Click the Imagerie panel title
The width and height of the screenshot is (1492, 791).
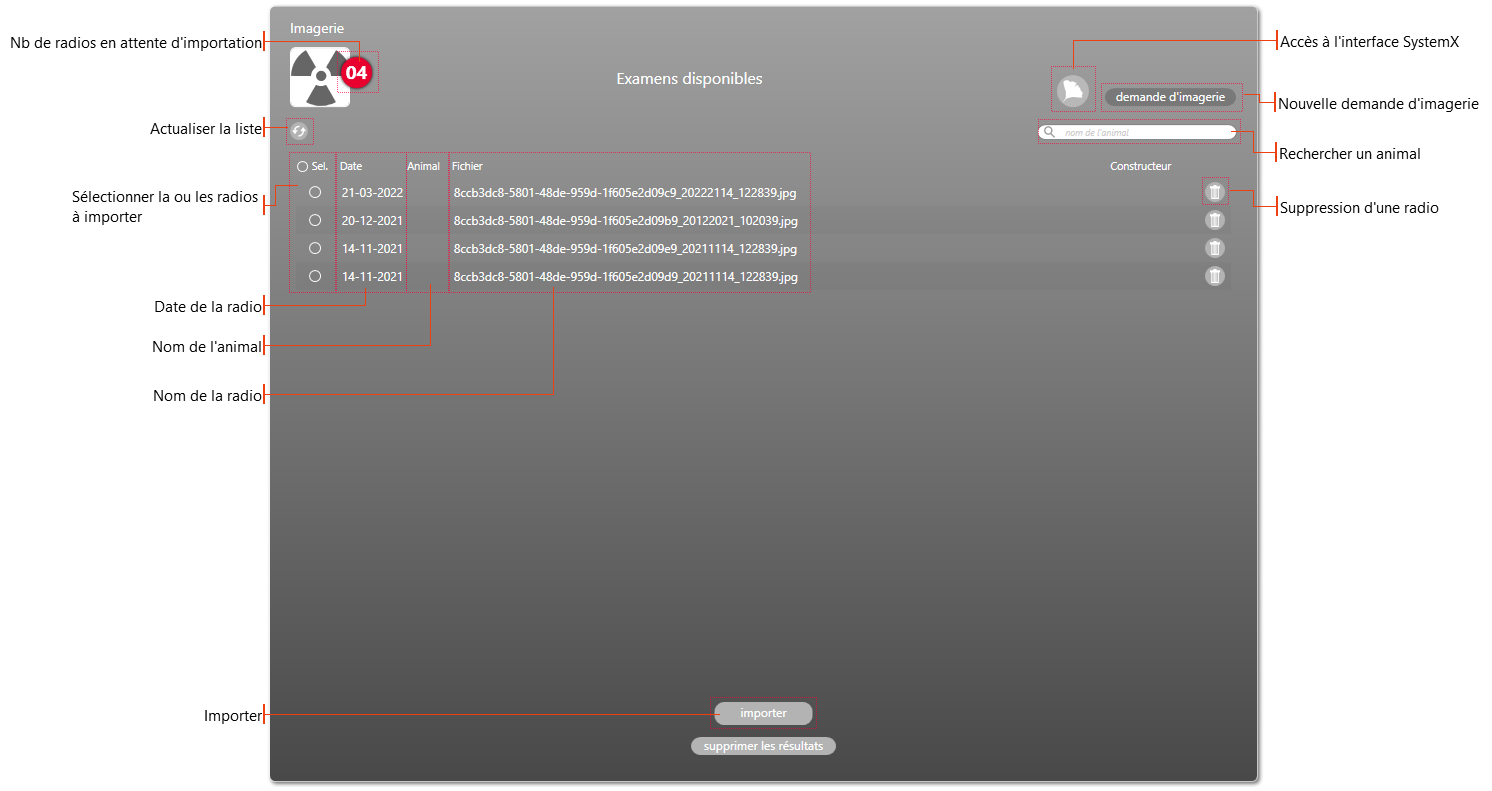click(x=317, y=29)
